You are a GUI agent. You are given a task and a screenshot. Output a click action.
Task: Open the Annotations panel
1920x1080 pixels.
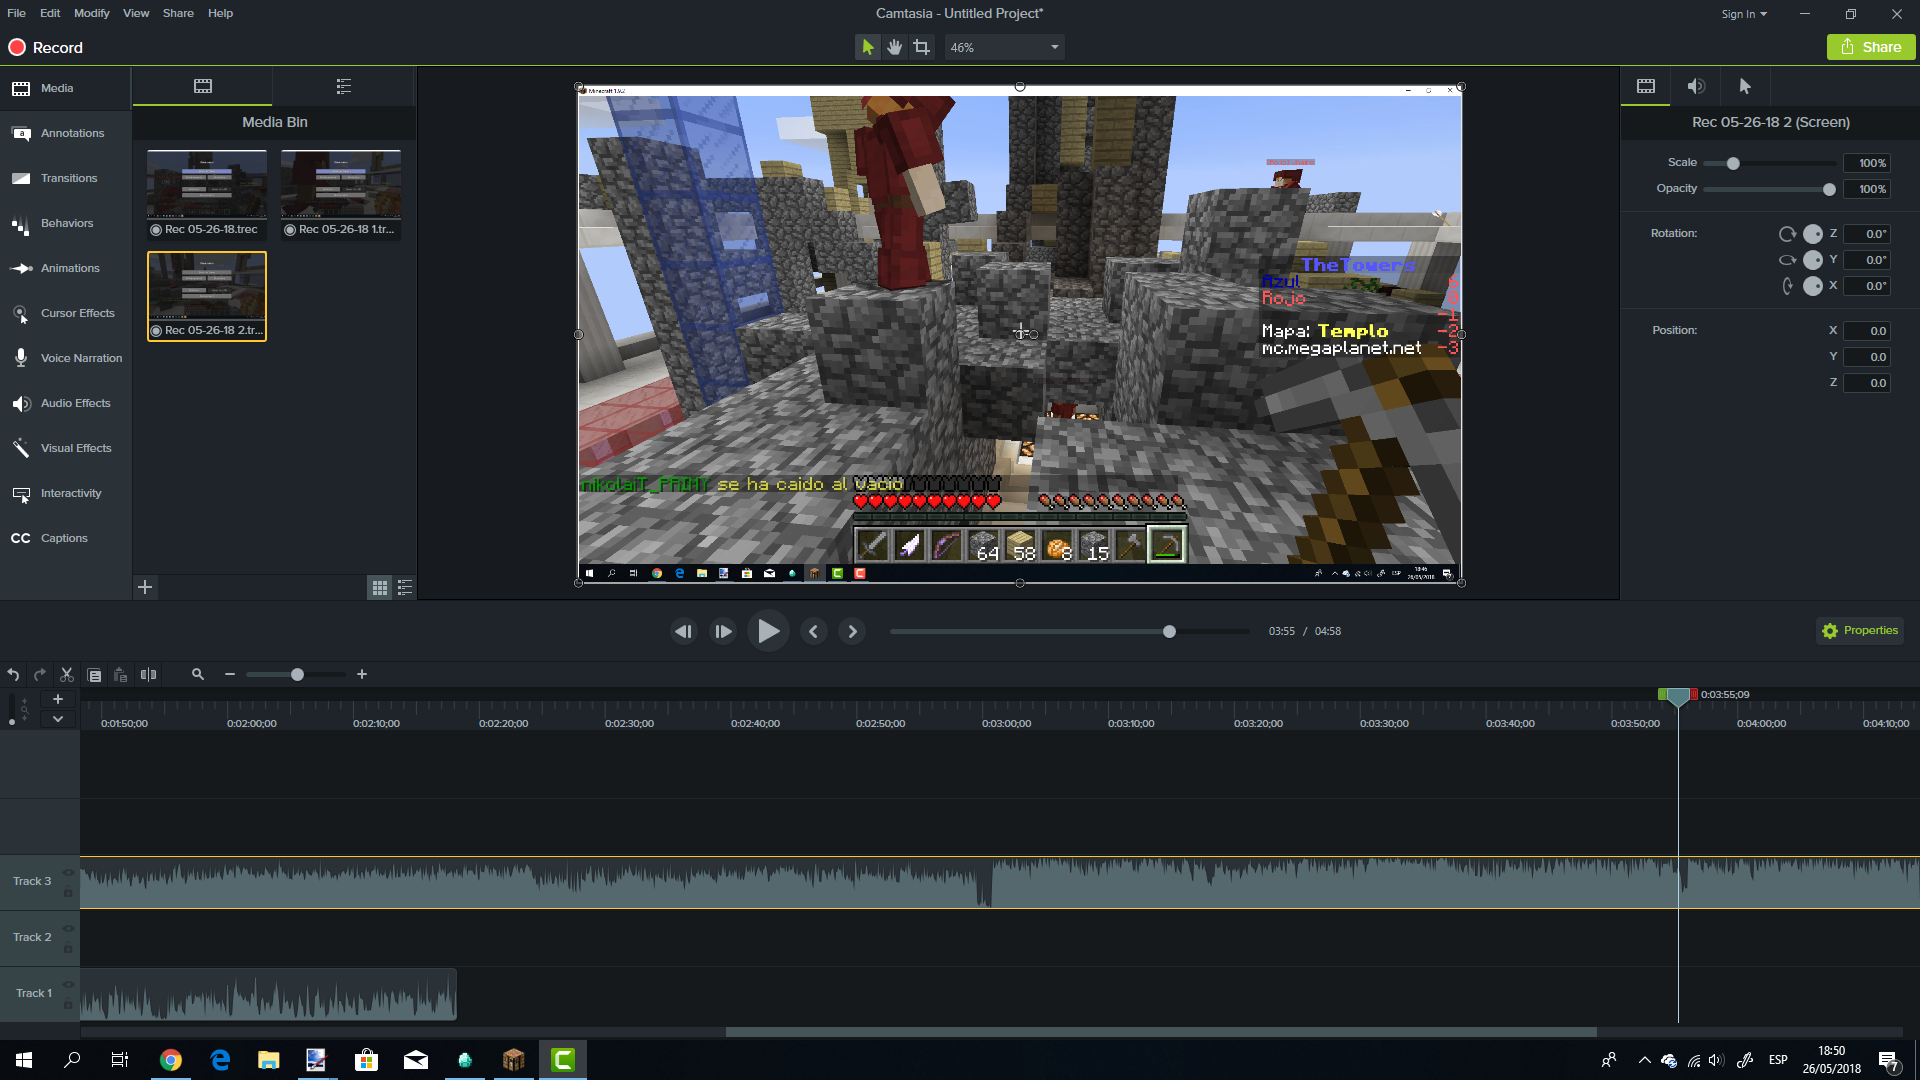(65, 133)
